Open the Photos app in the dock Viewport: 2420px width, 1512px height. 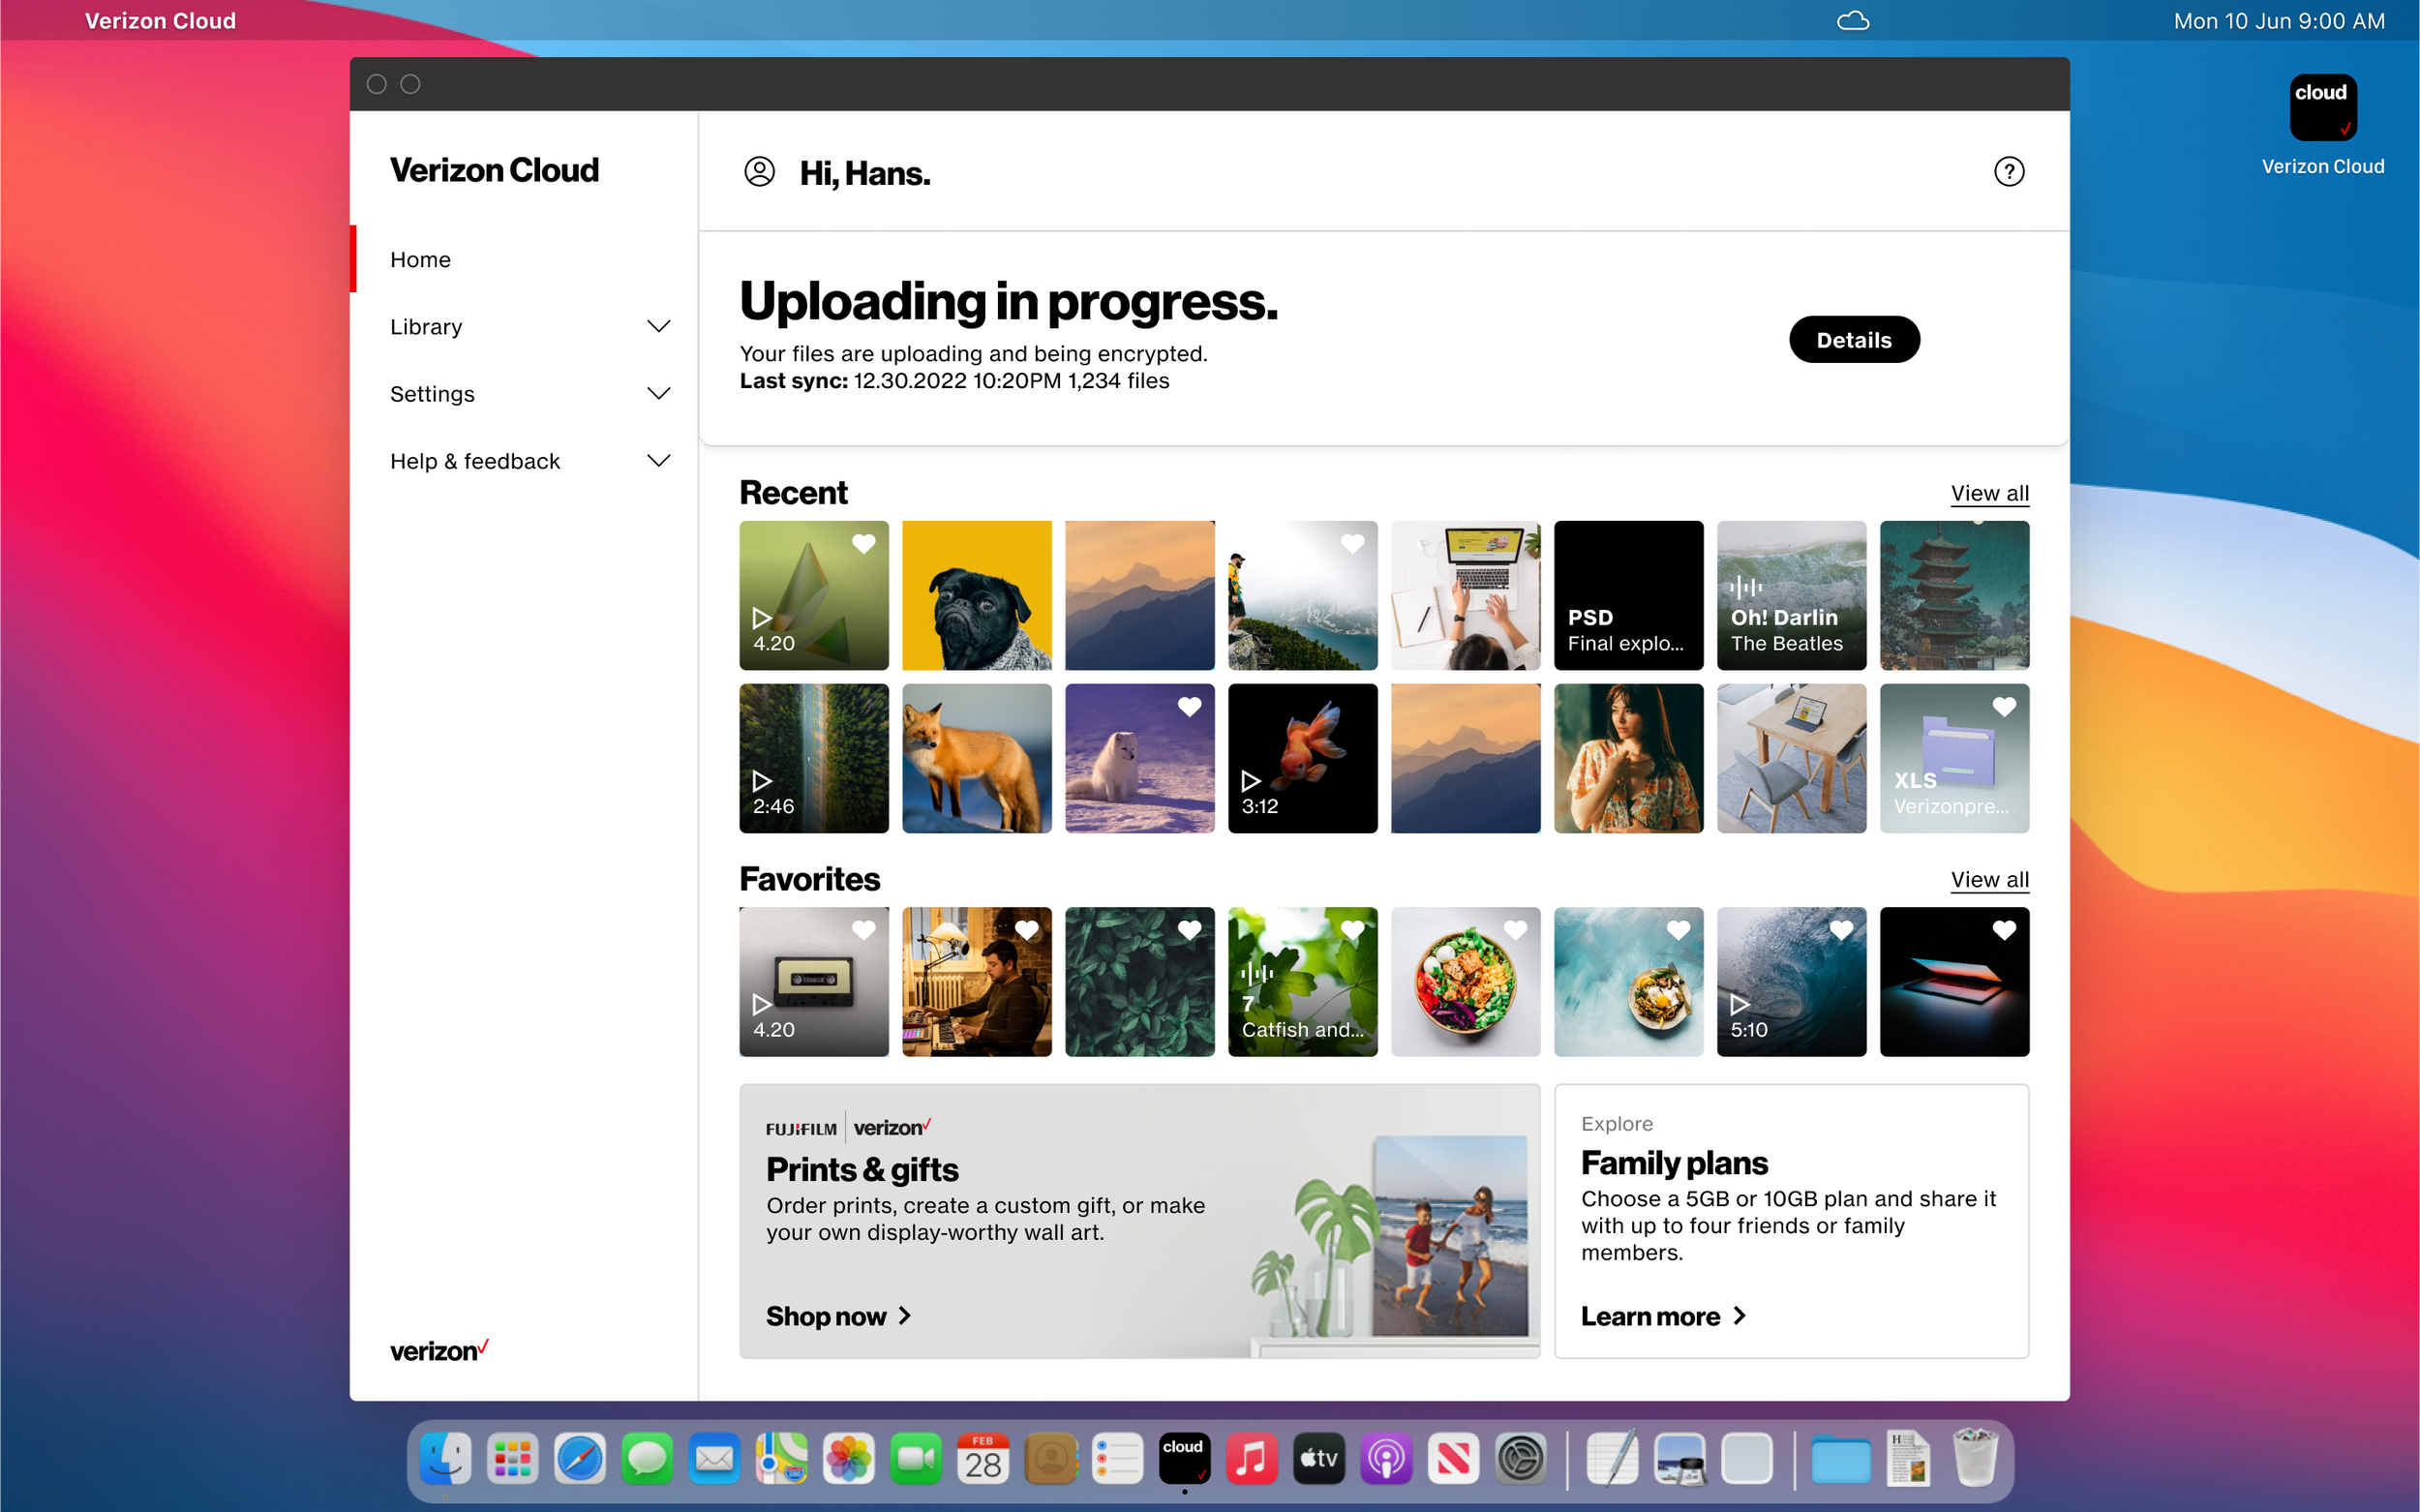pos(848,1459)
